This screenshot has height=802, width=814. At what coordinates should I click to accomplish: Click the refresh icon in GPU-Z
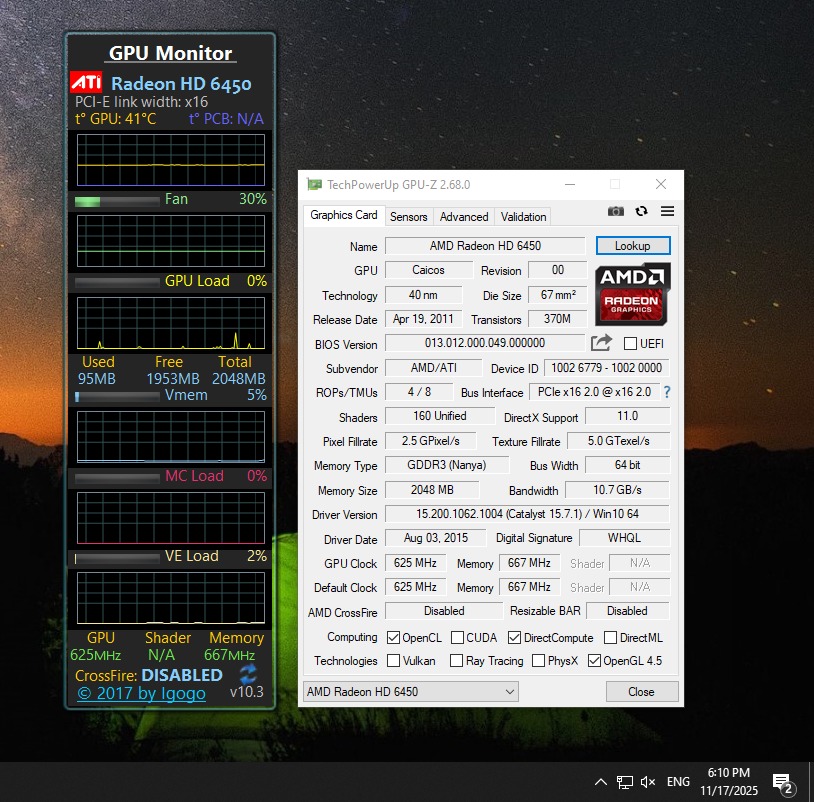pyautogui.click(x=641, y=211)
